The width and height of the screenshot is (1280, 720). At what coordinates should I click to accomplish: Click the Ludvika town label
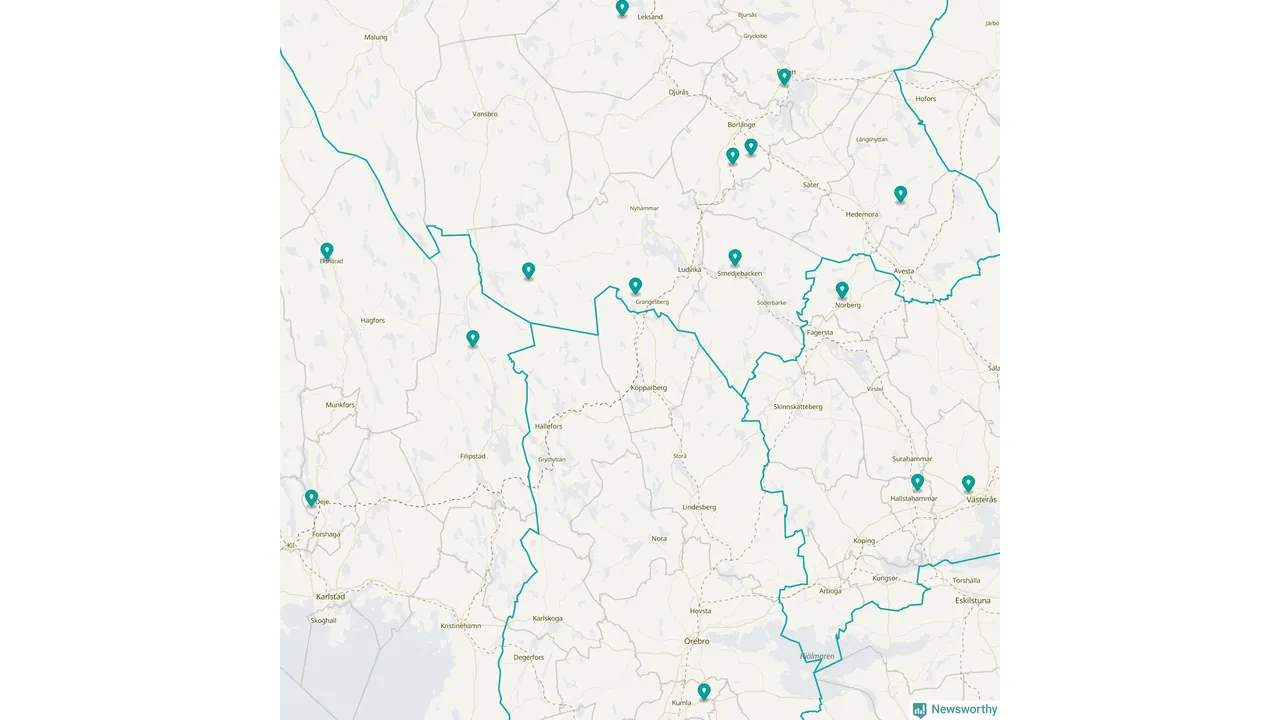(690, 270)
